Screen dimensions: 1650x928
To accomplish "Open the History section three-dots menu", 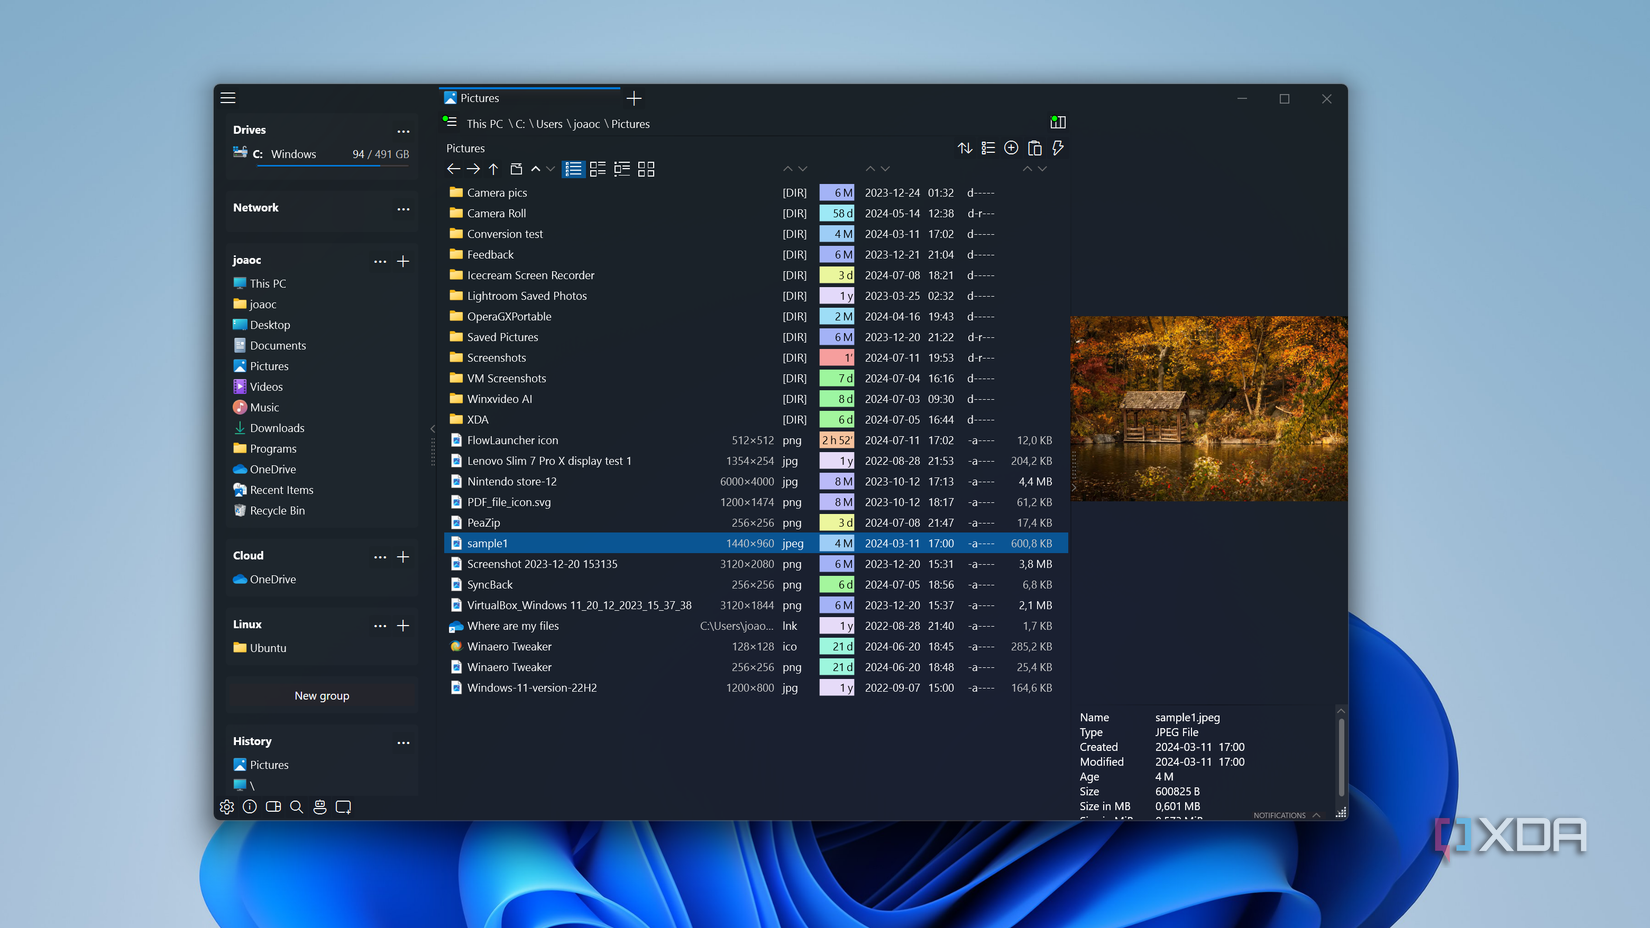I will (x=403, y=743).
